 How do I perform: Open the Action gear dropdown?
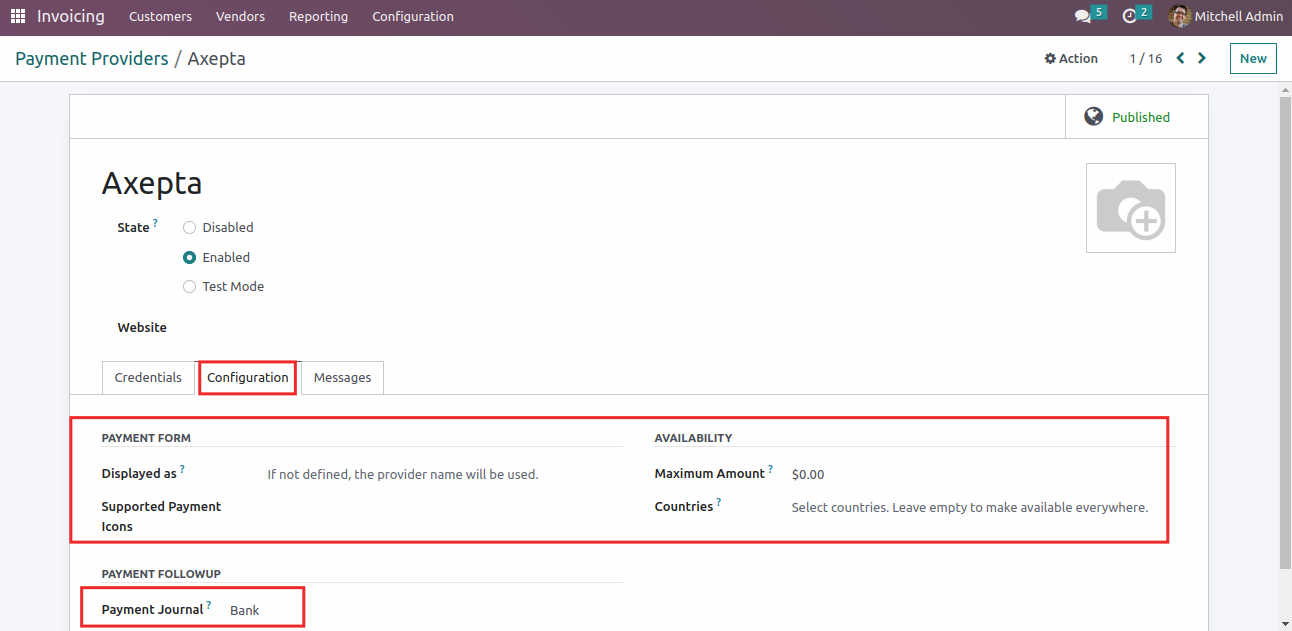coord(1071,58)
